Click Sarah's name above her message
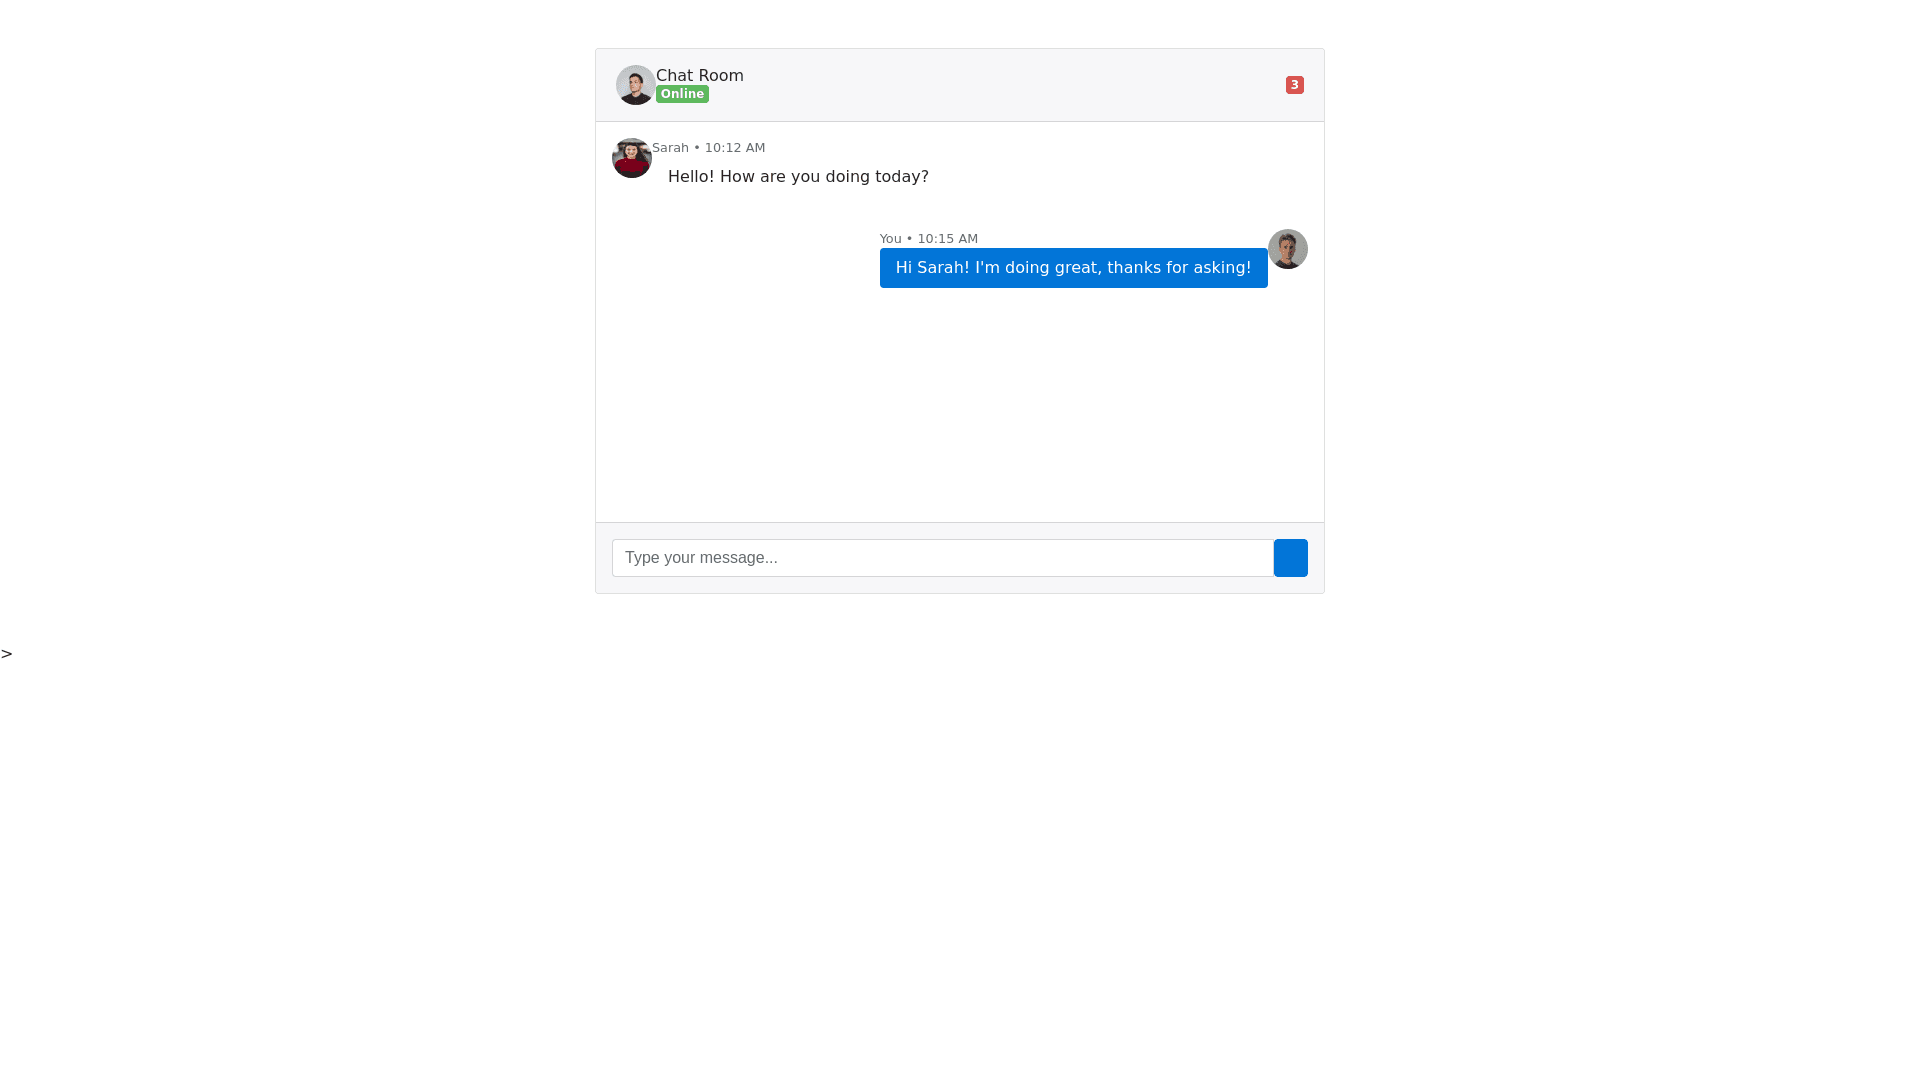This screenshot has width=1920, height=1080. pos(670,147)
